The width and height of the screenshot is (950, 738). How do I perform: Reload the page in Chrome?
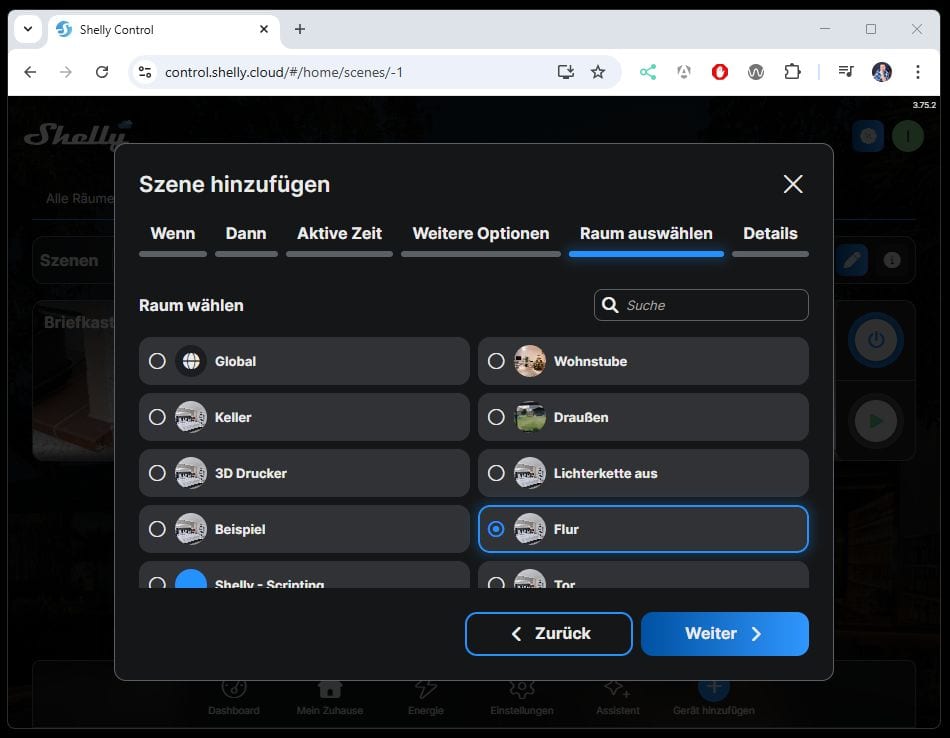click(x=102, y=72)
